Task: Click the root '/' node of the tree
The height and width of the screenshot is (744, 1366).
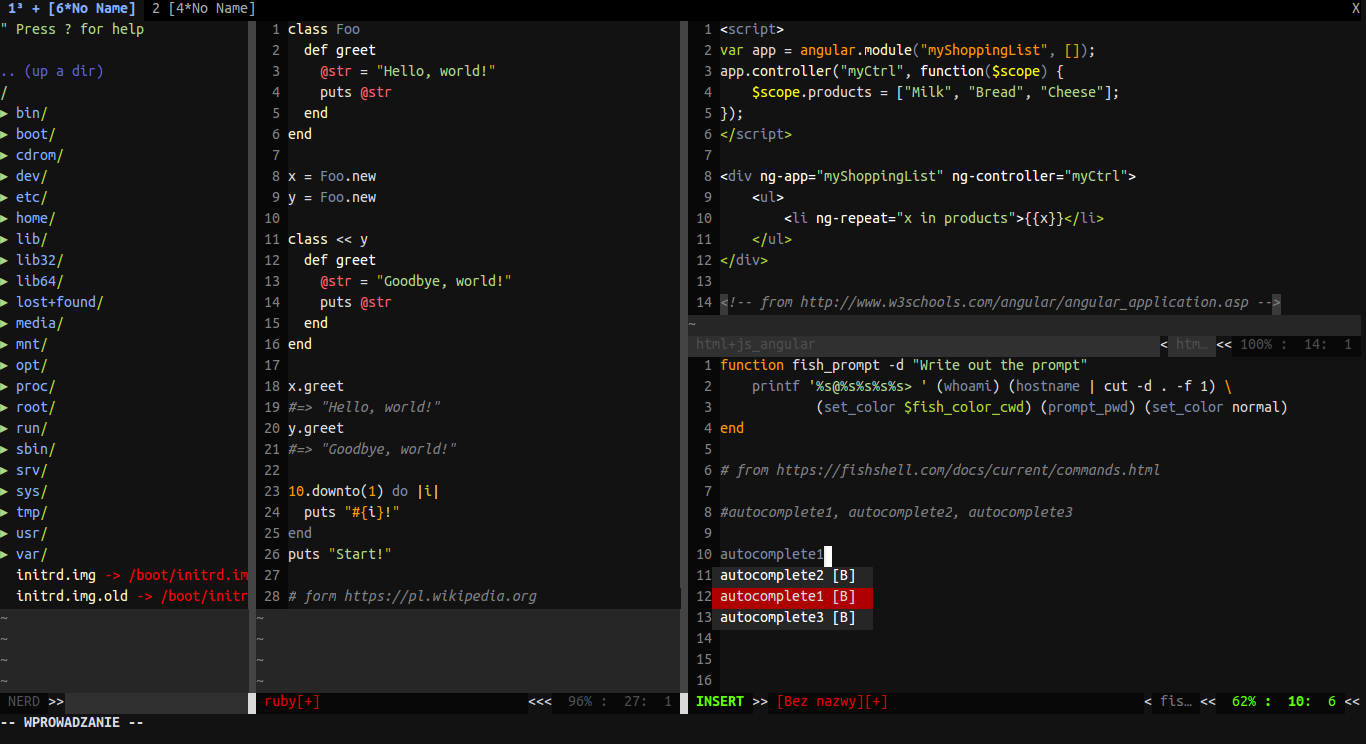Action: pos(4,92)
